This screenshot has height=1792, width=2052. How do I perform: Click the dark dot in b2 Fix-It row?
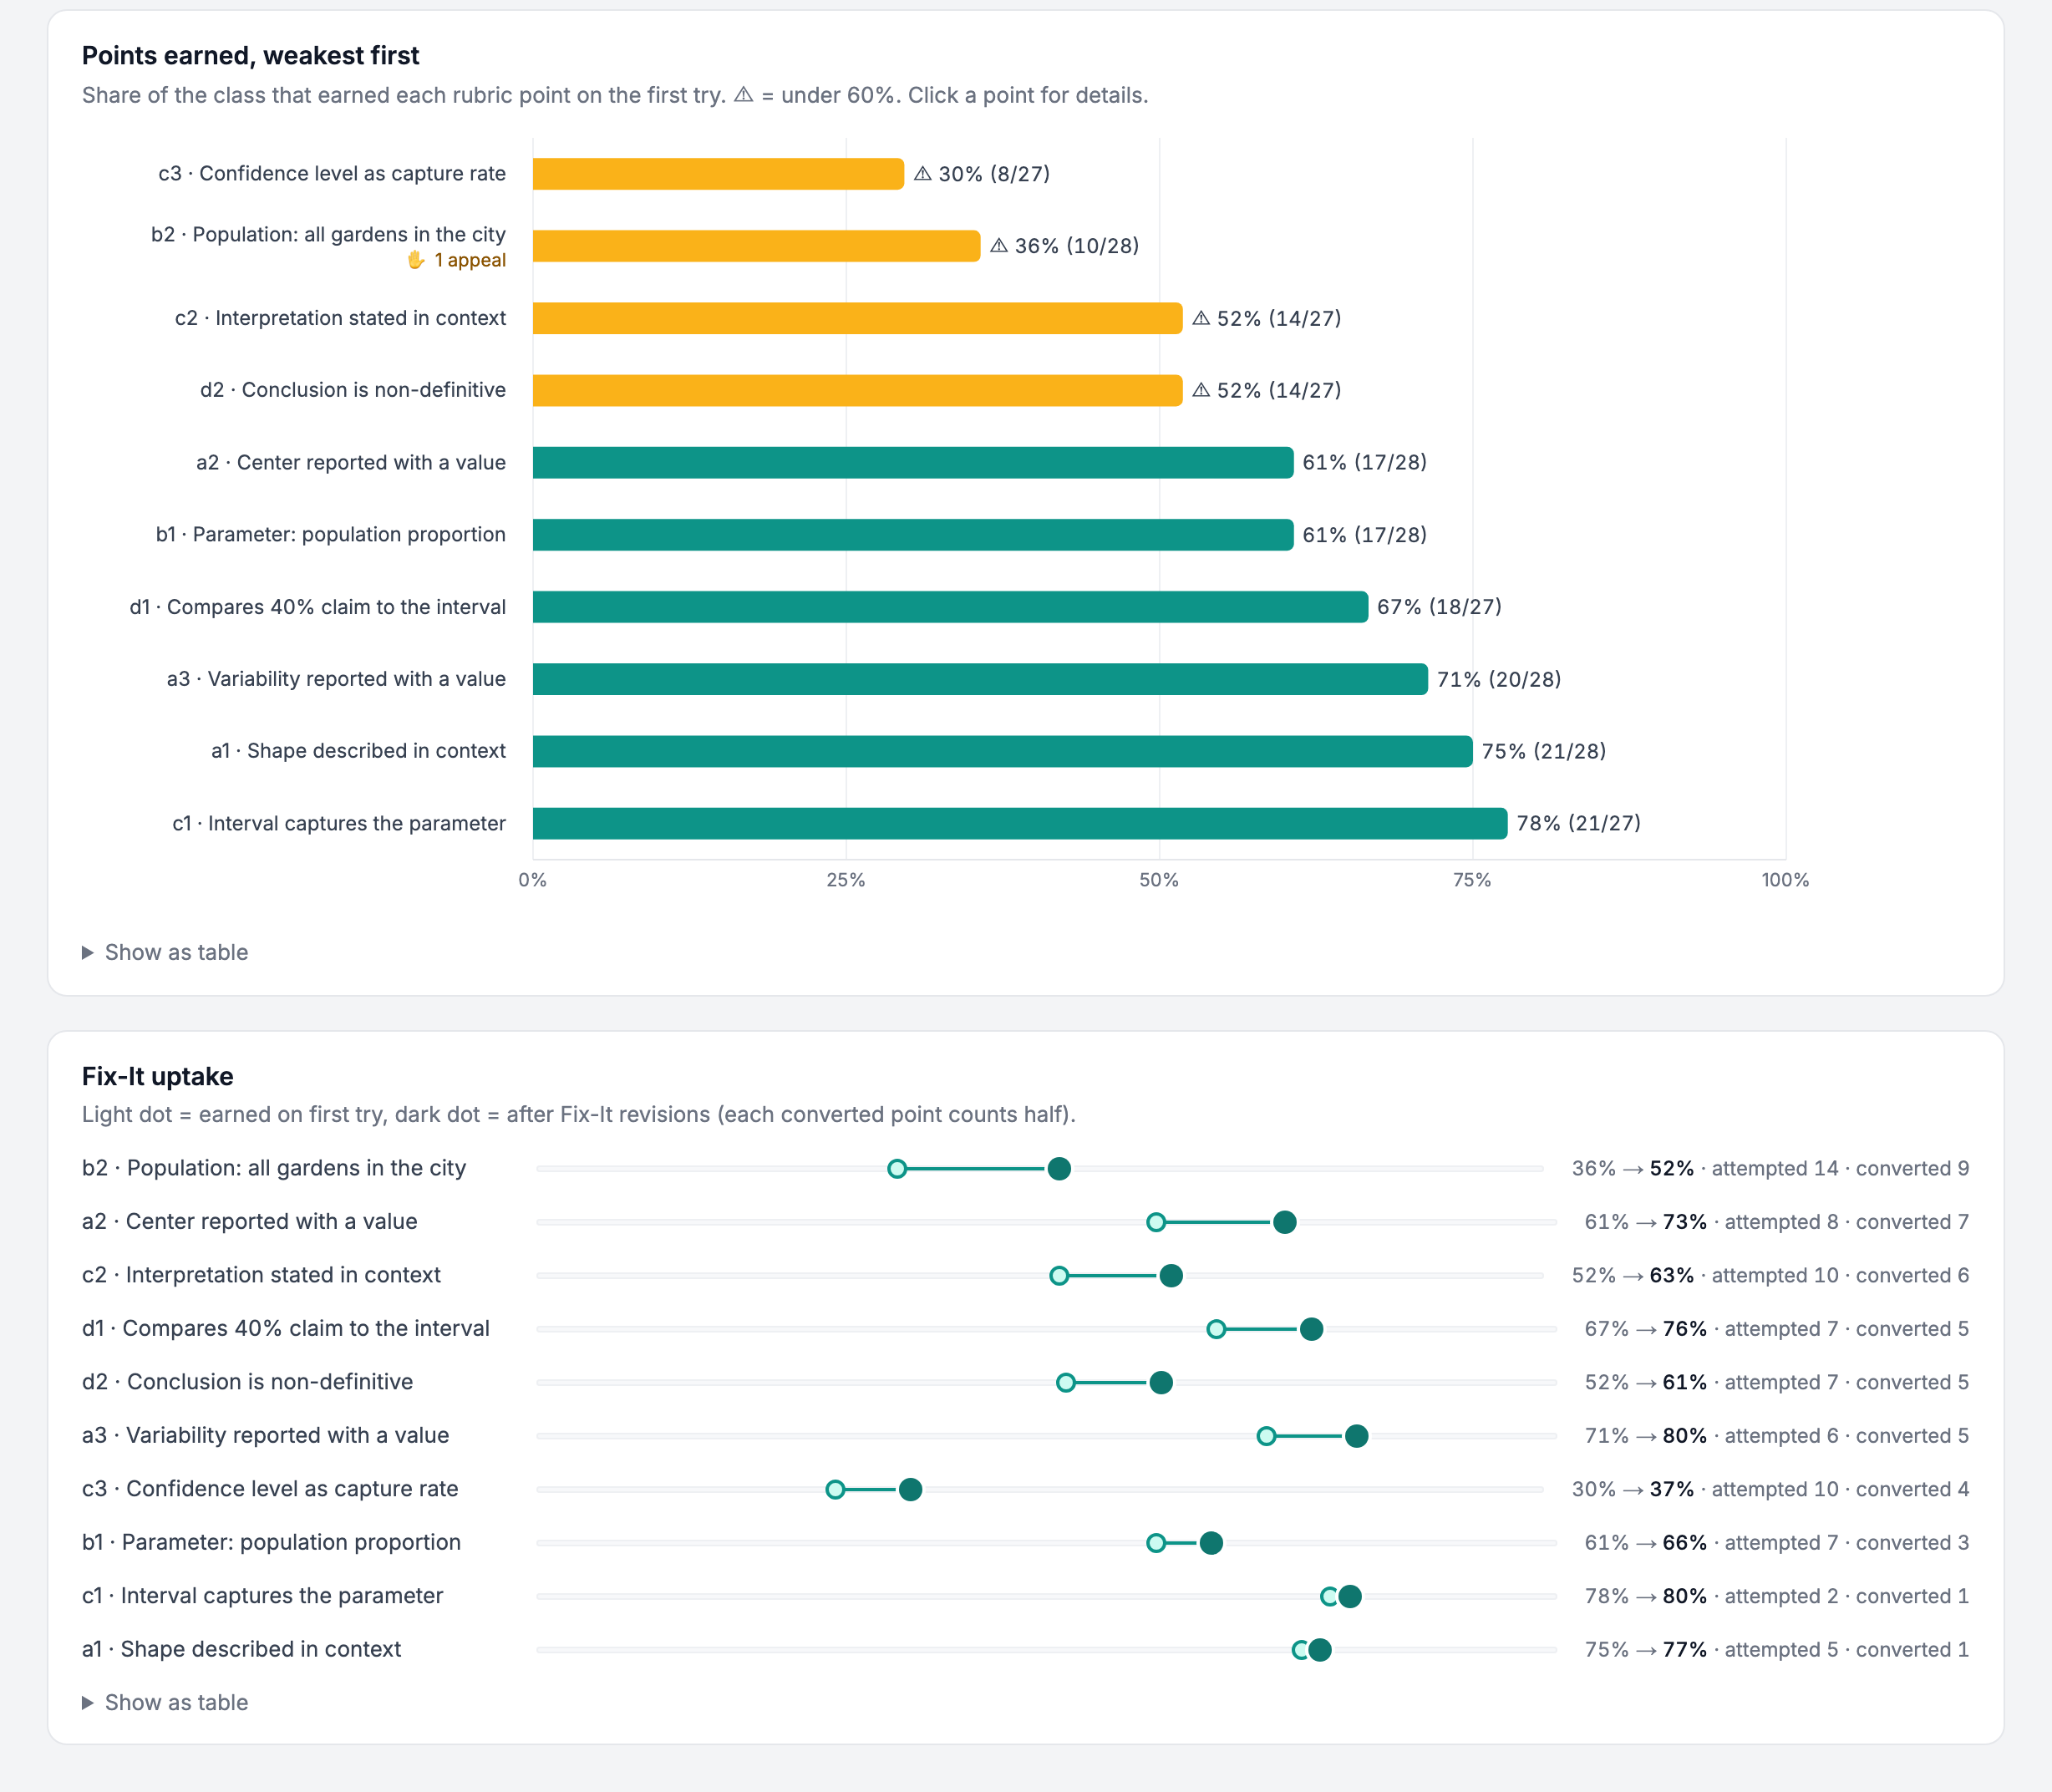[x=1059, y=1168]
